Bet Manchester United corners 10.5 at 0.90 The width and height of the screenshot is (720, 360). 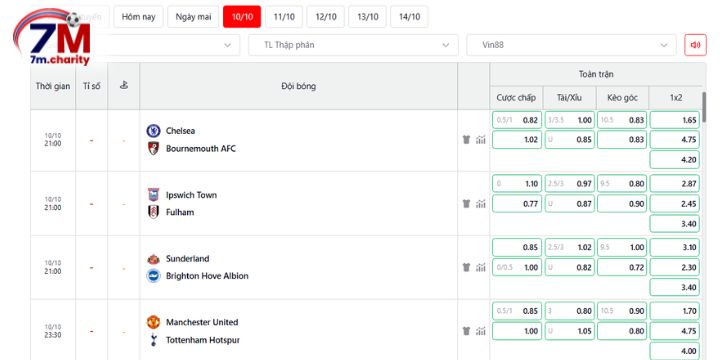click(622, 311)
